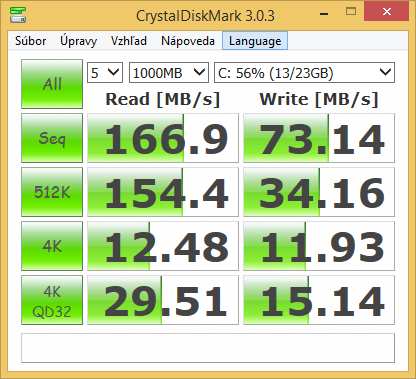Run all benchmarks with All button
416x379 pixels.
[x=52, y=84]
